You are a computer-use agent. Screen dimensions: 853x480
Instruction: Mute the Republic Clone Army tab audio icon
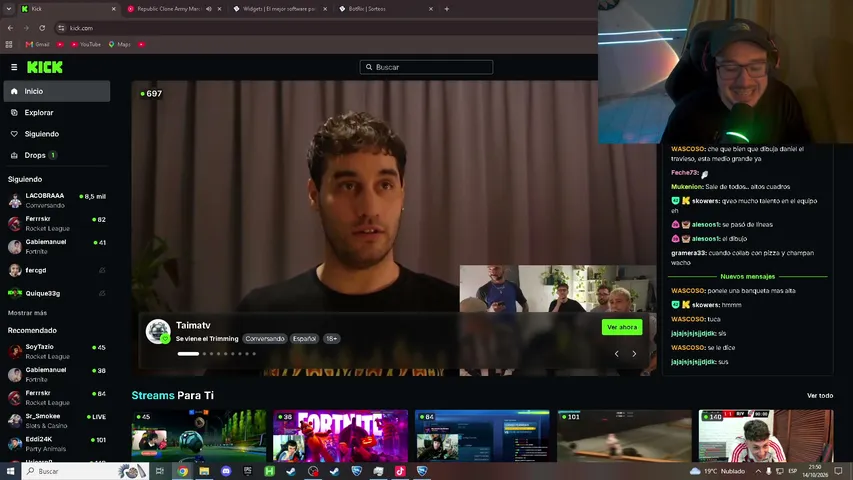coord(209,9)
